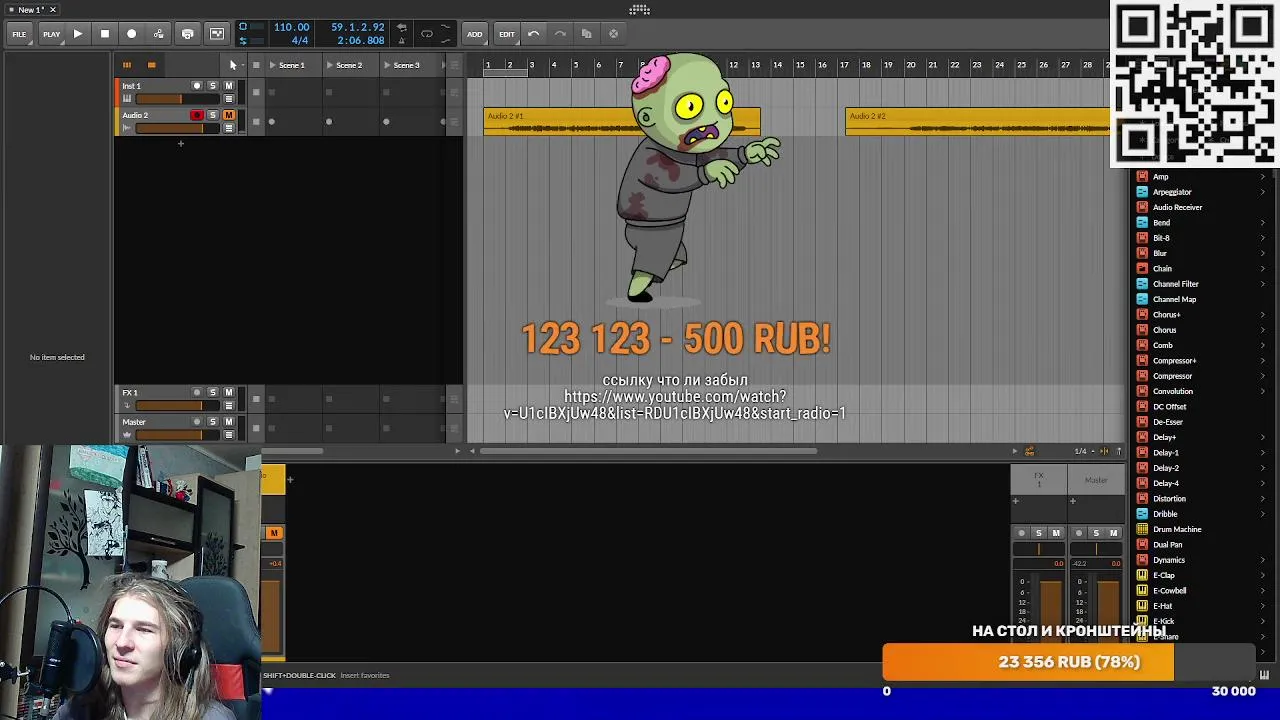The height and width of the screenshot is (720, 1280).
Task: Toggle the loop icon in transport
Action: (x=427, y=34)
